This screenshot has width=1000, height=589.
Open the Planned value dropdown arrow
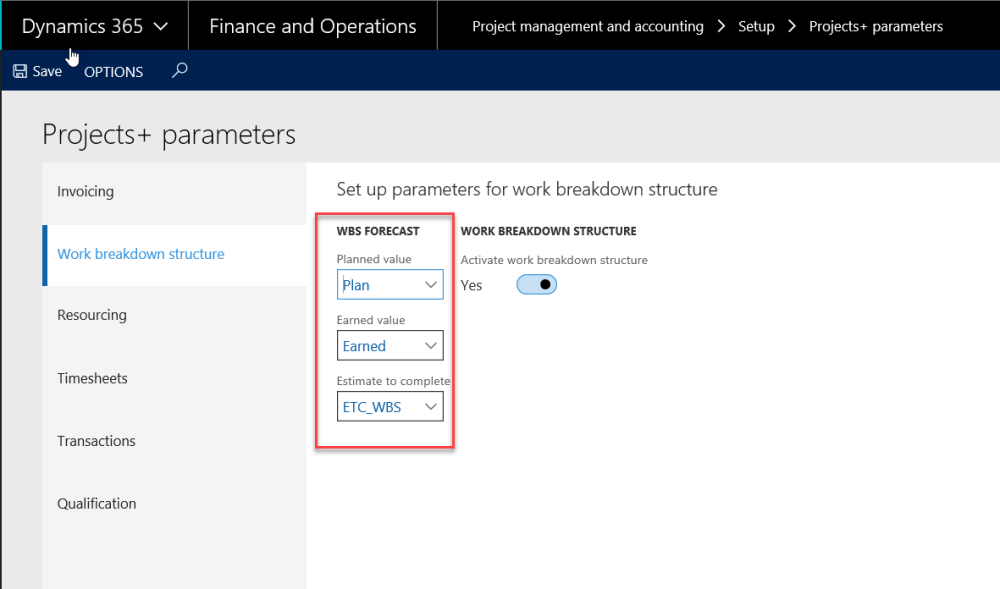431,285
